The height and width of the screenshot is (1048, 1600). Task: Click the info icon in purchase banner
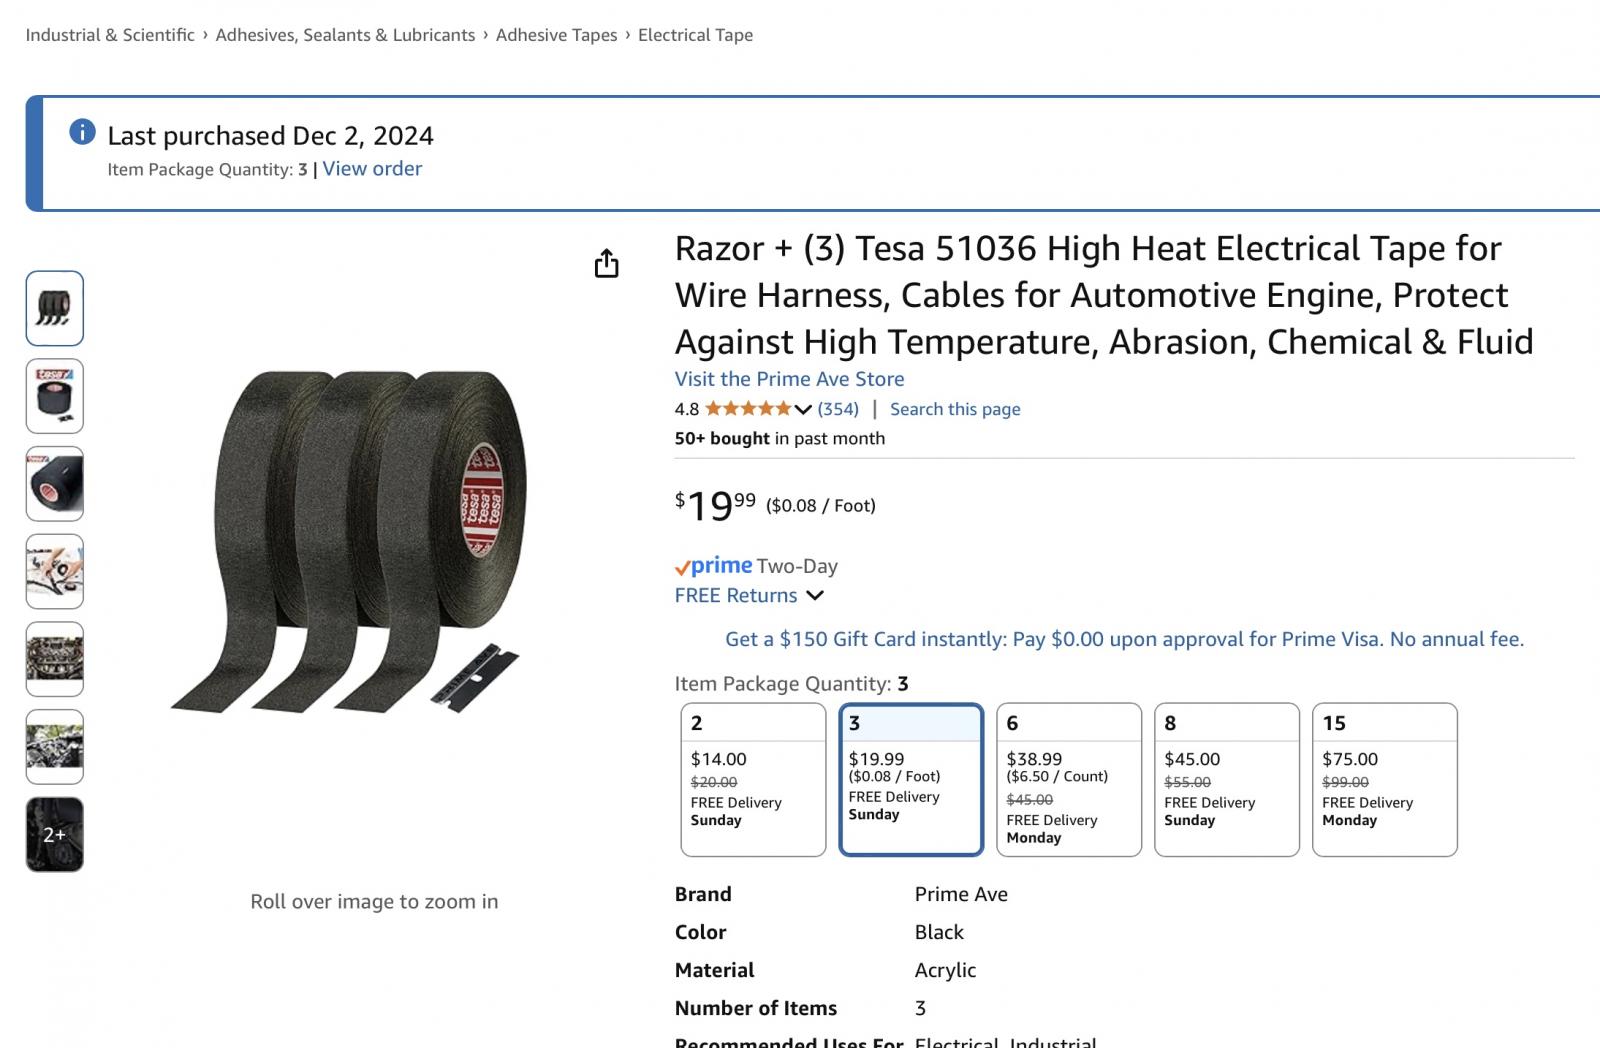[x=82, y=132]
